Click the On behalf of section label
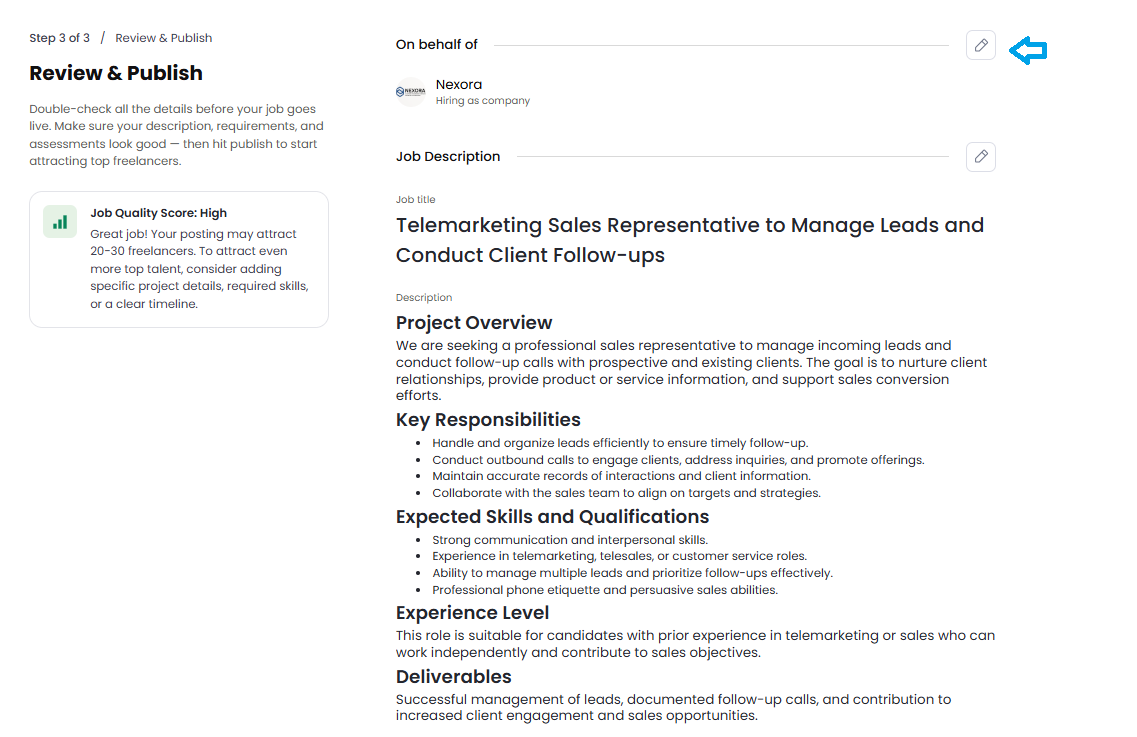The width and height of the screenshot is (1137, 737). pyautogui.click(x=437, y=45)
